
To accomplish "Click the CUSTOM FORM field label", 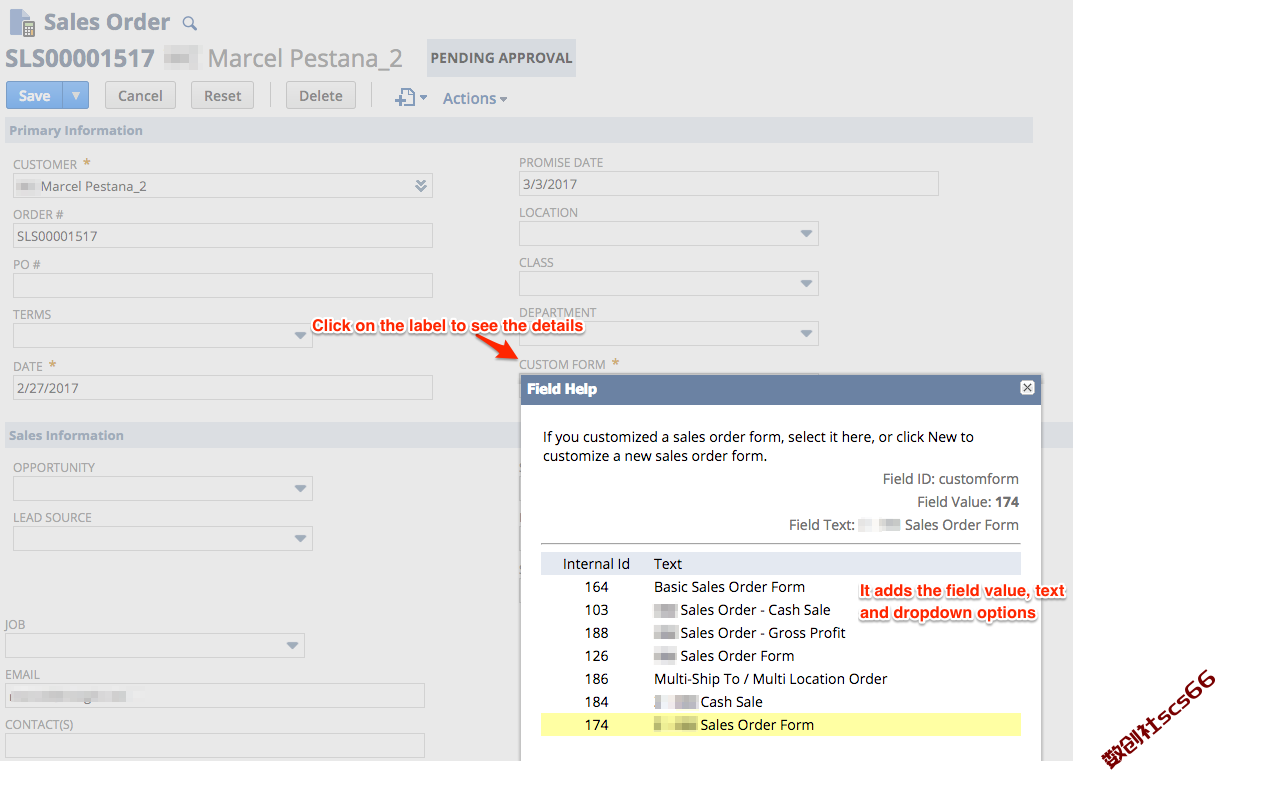I will tap(562, 365).
